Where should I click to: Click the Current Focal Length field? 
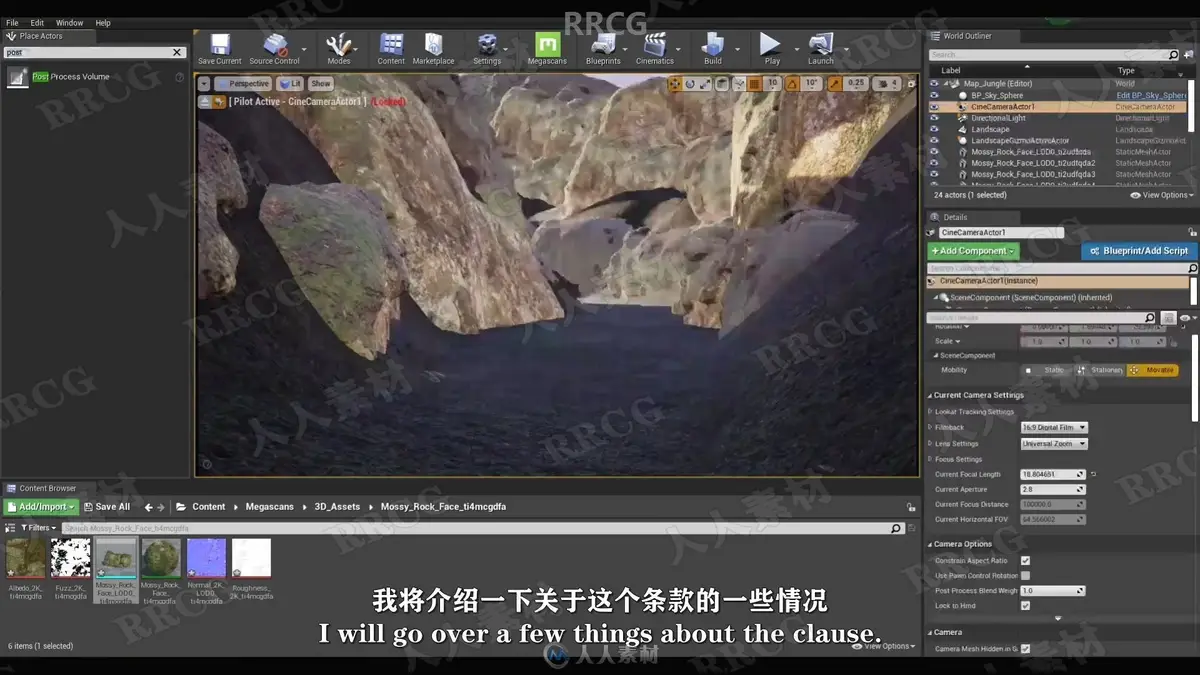(1052, 474)
